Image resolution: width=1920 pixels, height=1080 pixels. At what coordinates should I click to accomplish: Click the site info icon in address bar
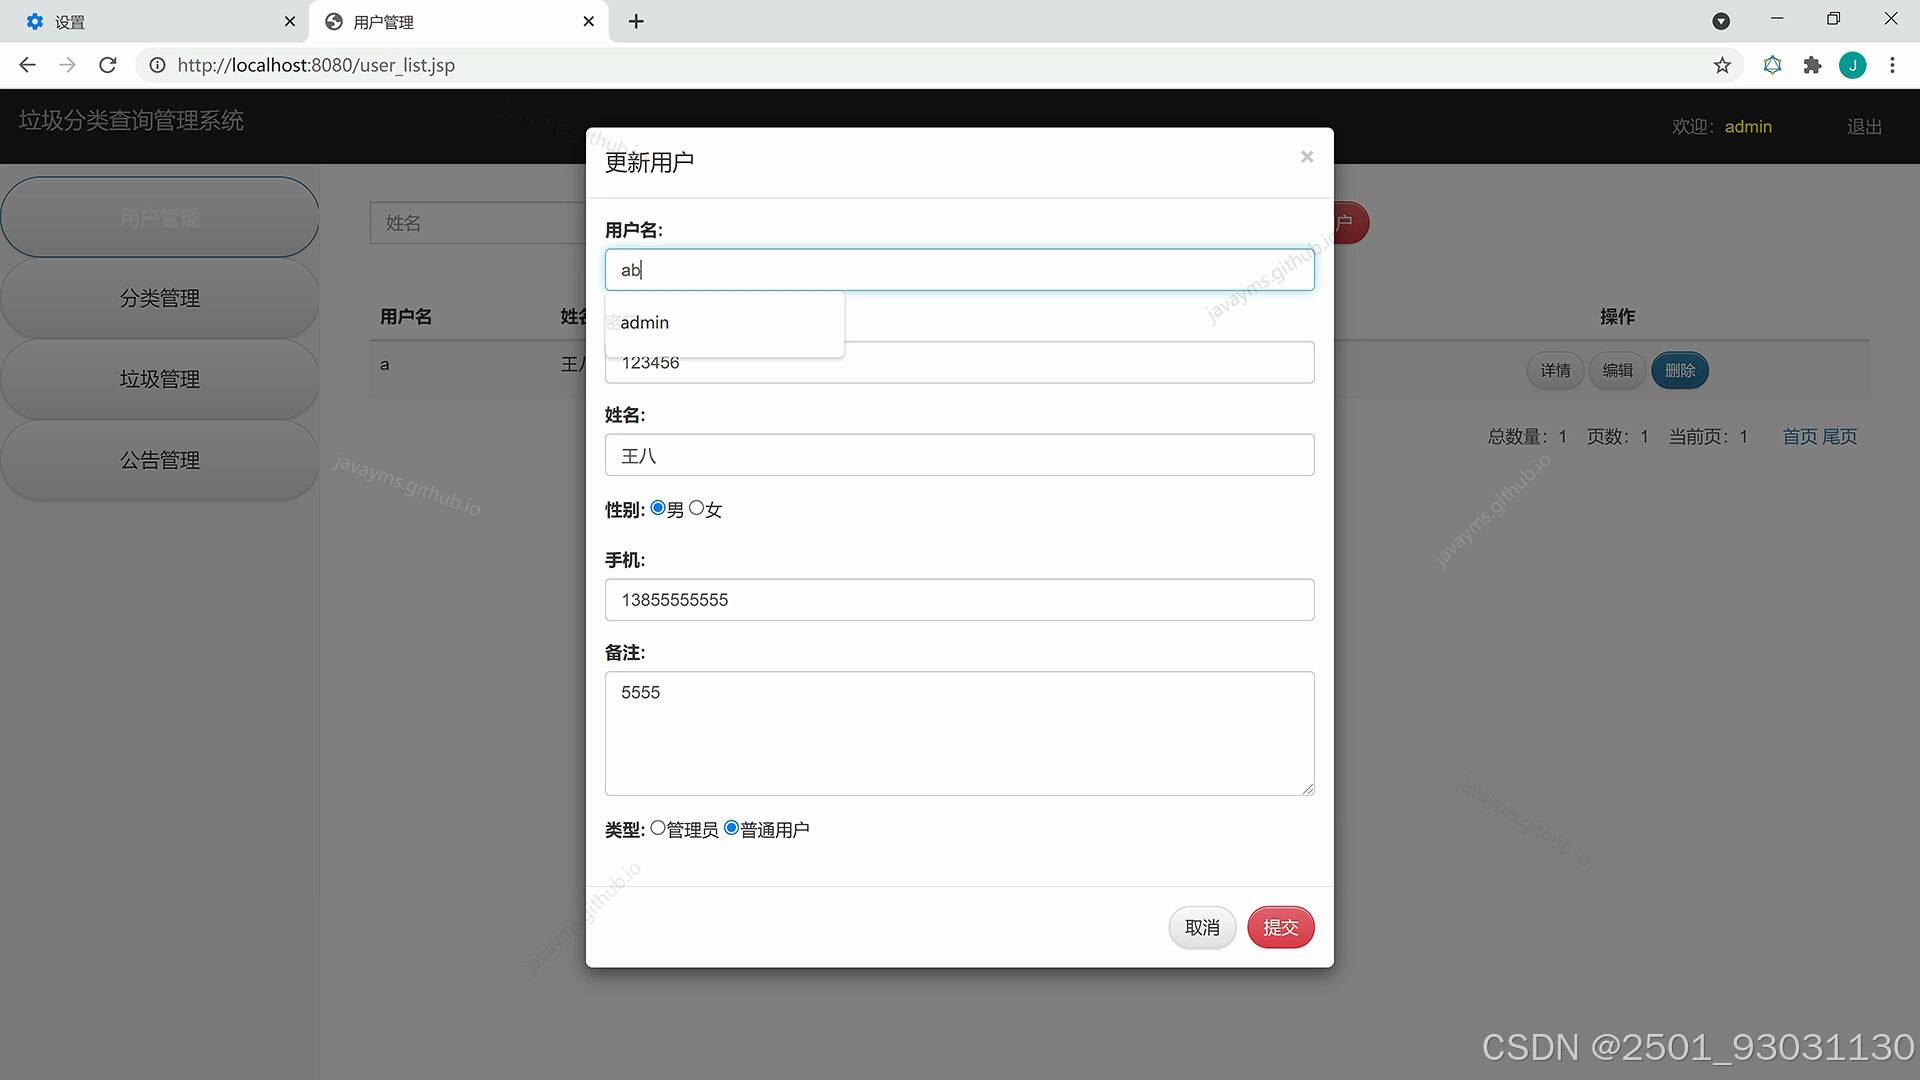pos(157,65)
